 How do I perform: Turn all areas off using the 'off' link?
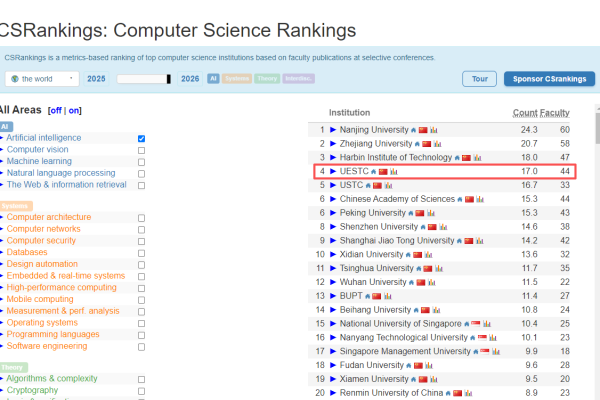point(55,110)
